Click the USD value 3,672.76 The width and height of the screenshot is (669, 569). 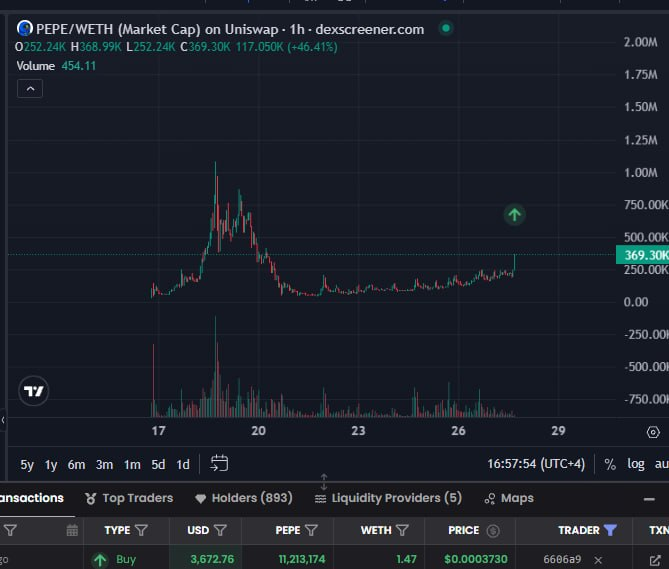pos(212,559)
